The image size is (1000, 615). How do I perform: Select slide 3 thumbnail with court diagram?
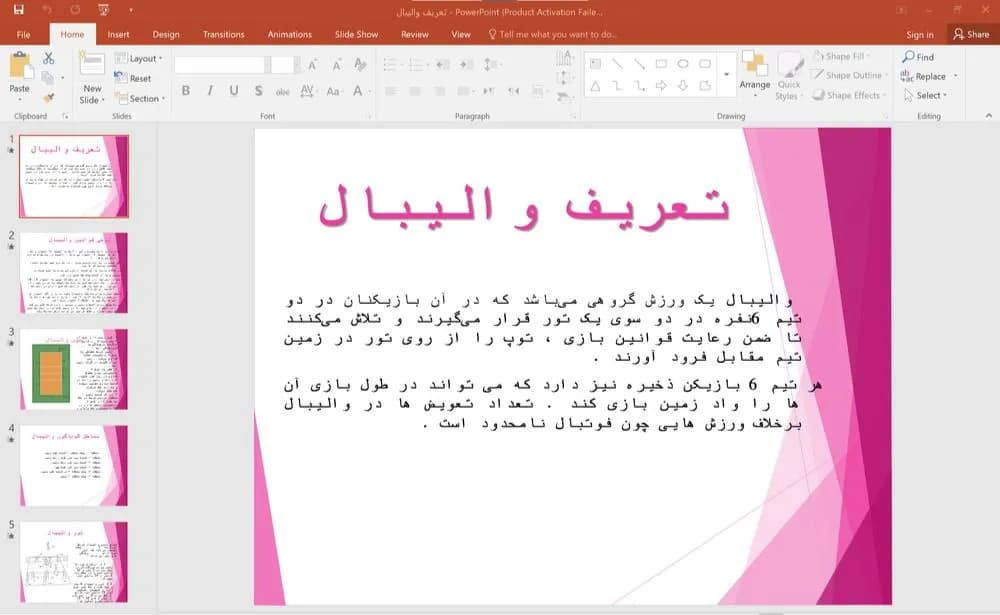pos(74,369)
